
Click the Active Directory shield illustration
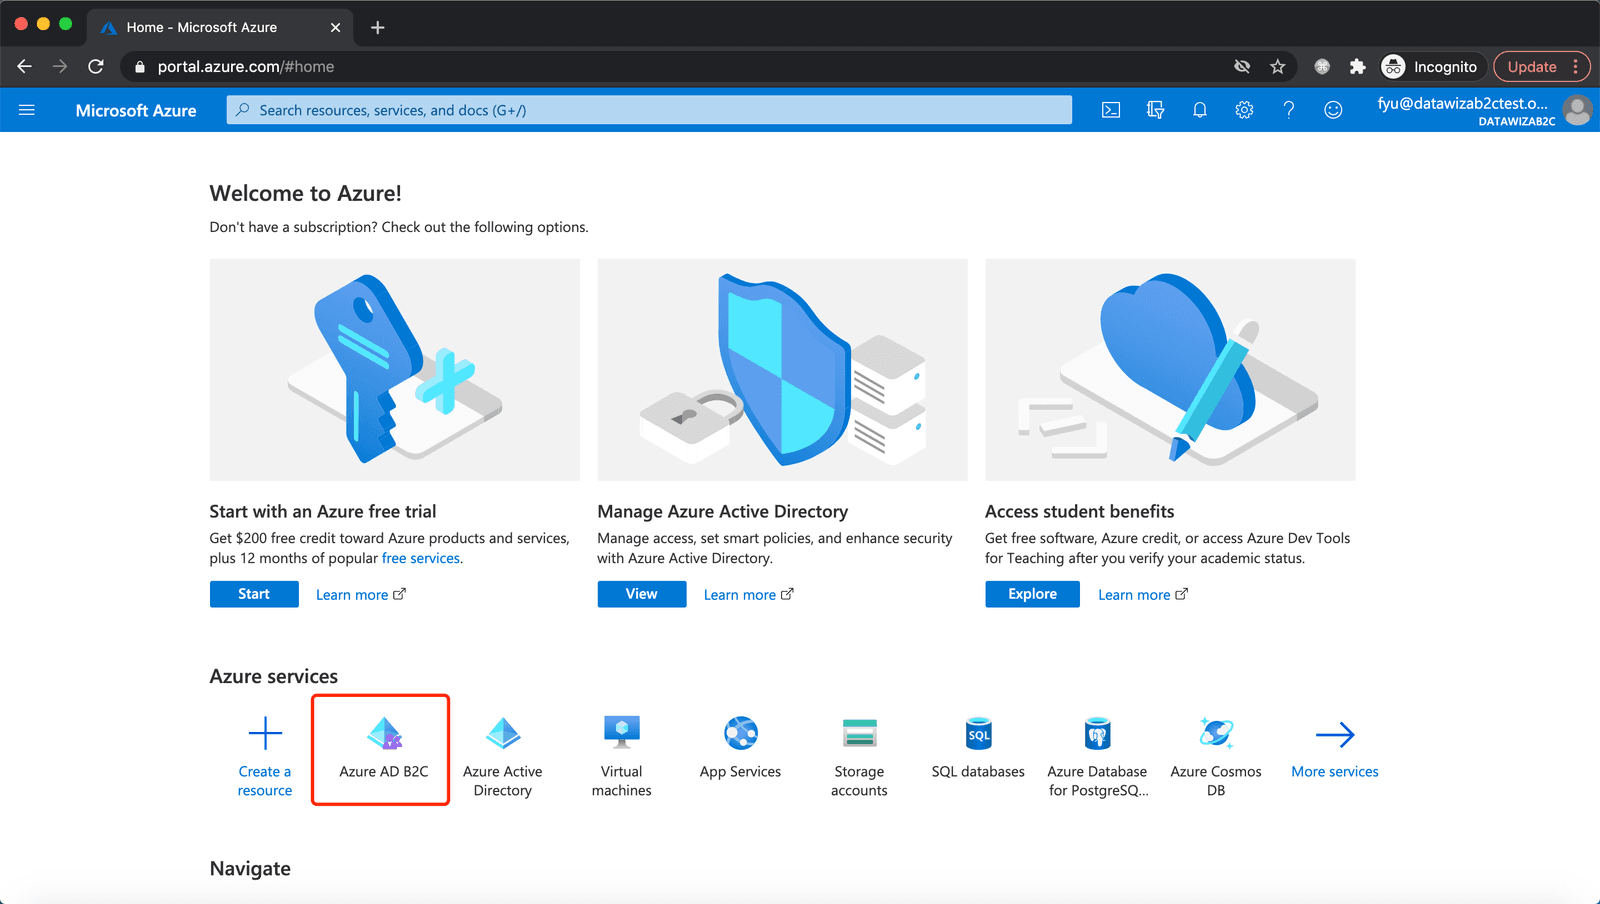(x=783, y=370)
